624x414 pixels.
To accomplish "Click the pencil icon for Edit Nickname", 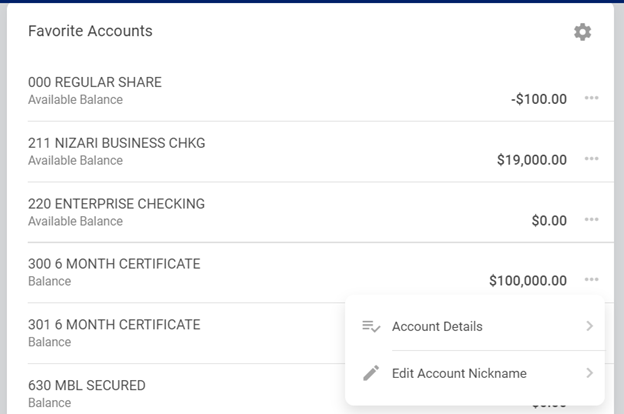I will (x=371, y=373).
